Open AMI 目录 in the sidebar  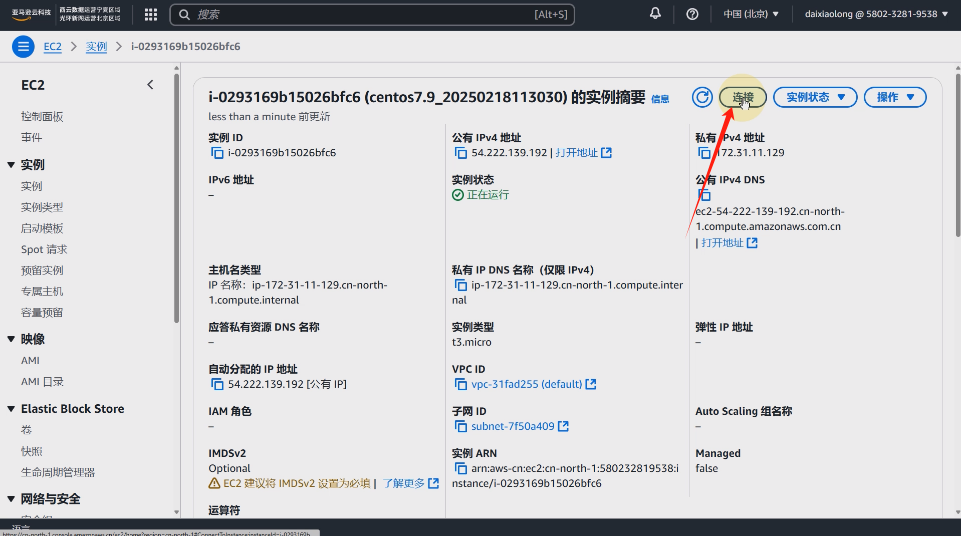pyautogui.click(x=42, y=382)
